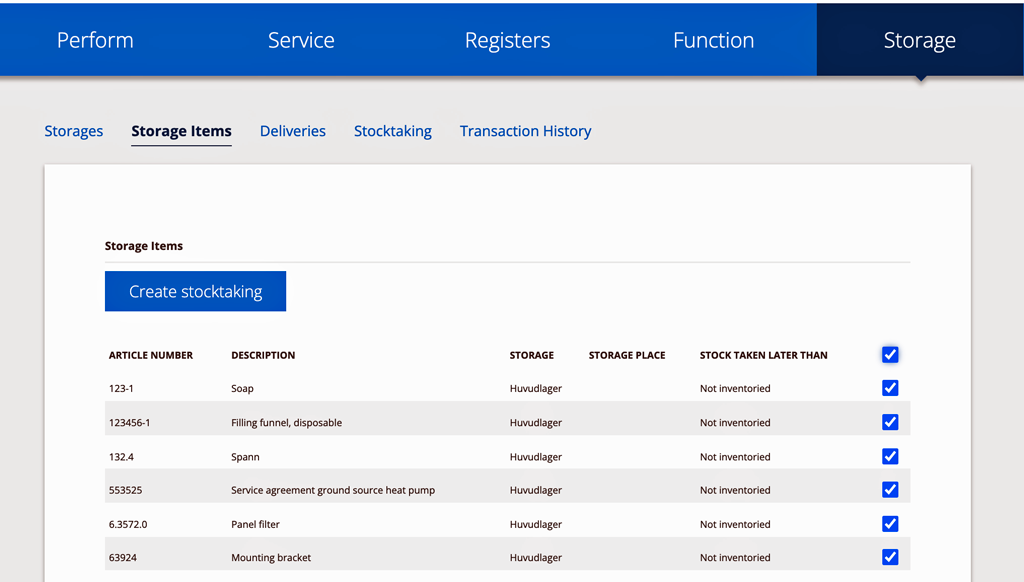This screenshot has height=582, width=1024.
Task: Open the Perform main menu
Action: point(95,40)
